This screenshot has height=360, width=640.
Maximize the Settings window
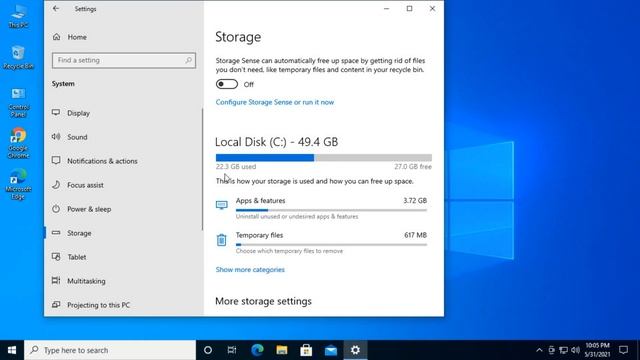click(x=409, y=9)
